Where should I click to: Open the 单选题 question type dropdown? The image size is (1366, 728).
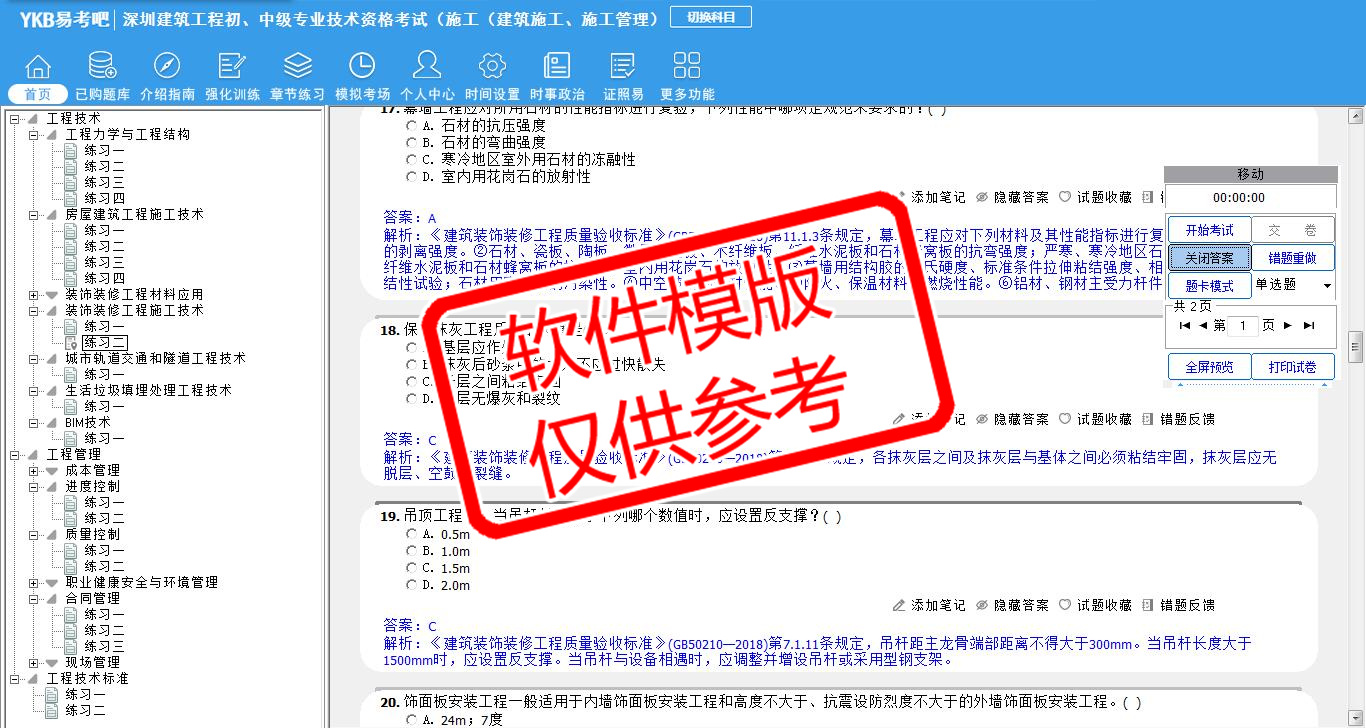[x=1293, y=285]
